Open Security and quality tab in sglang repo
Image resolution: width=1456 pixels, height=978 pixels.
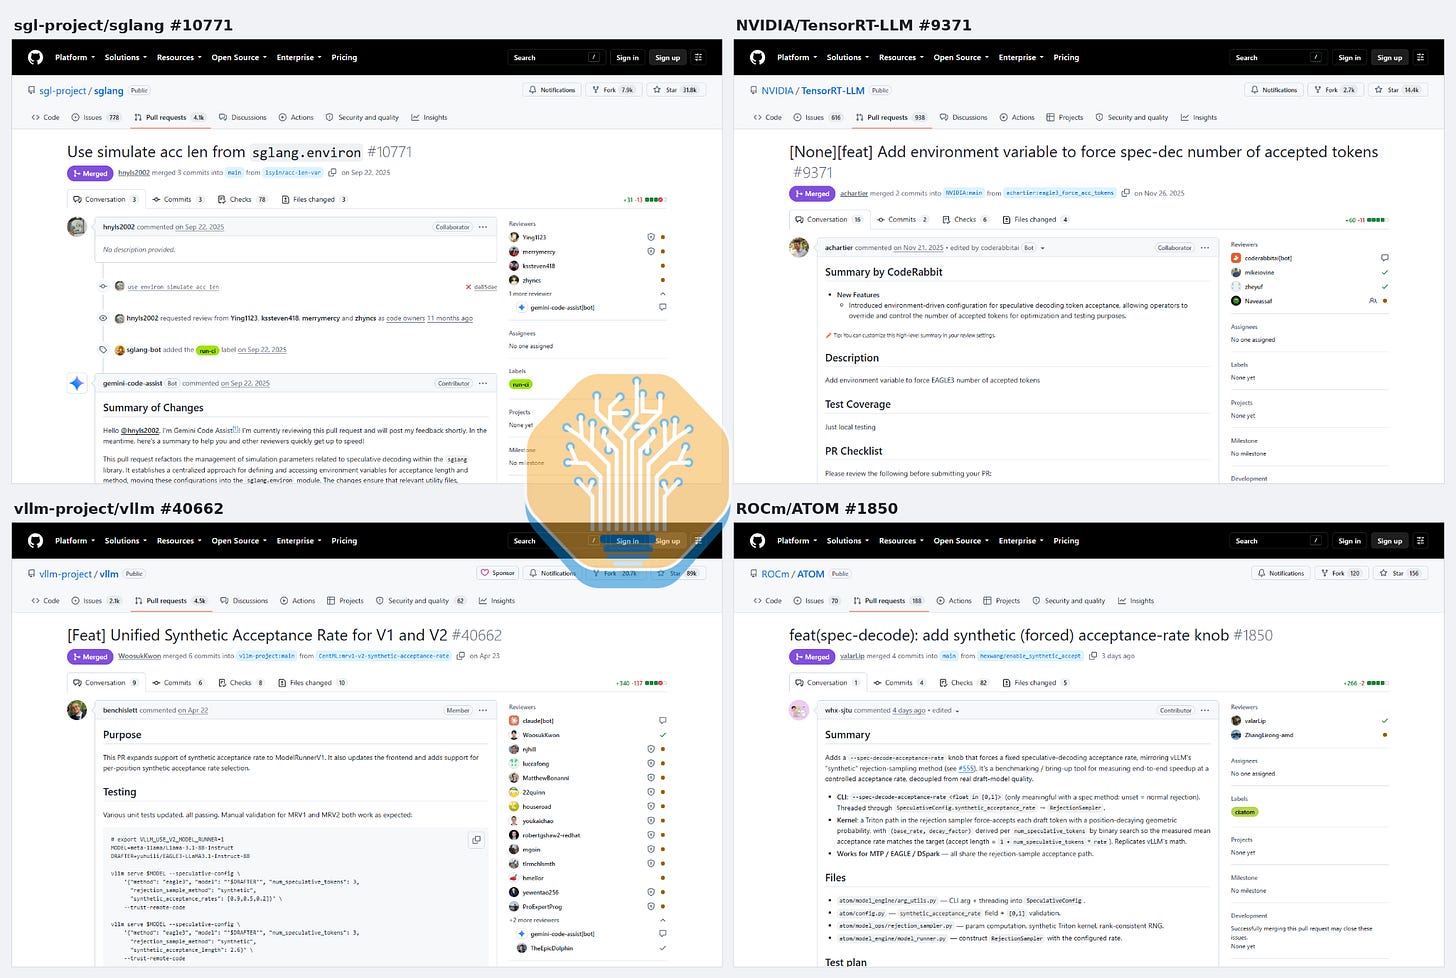362,117
